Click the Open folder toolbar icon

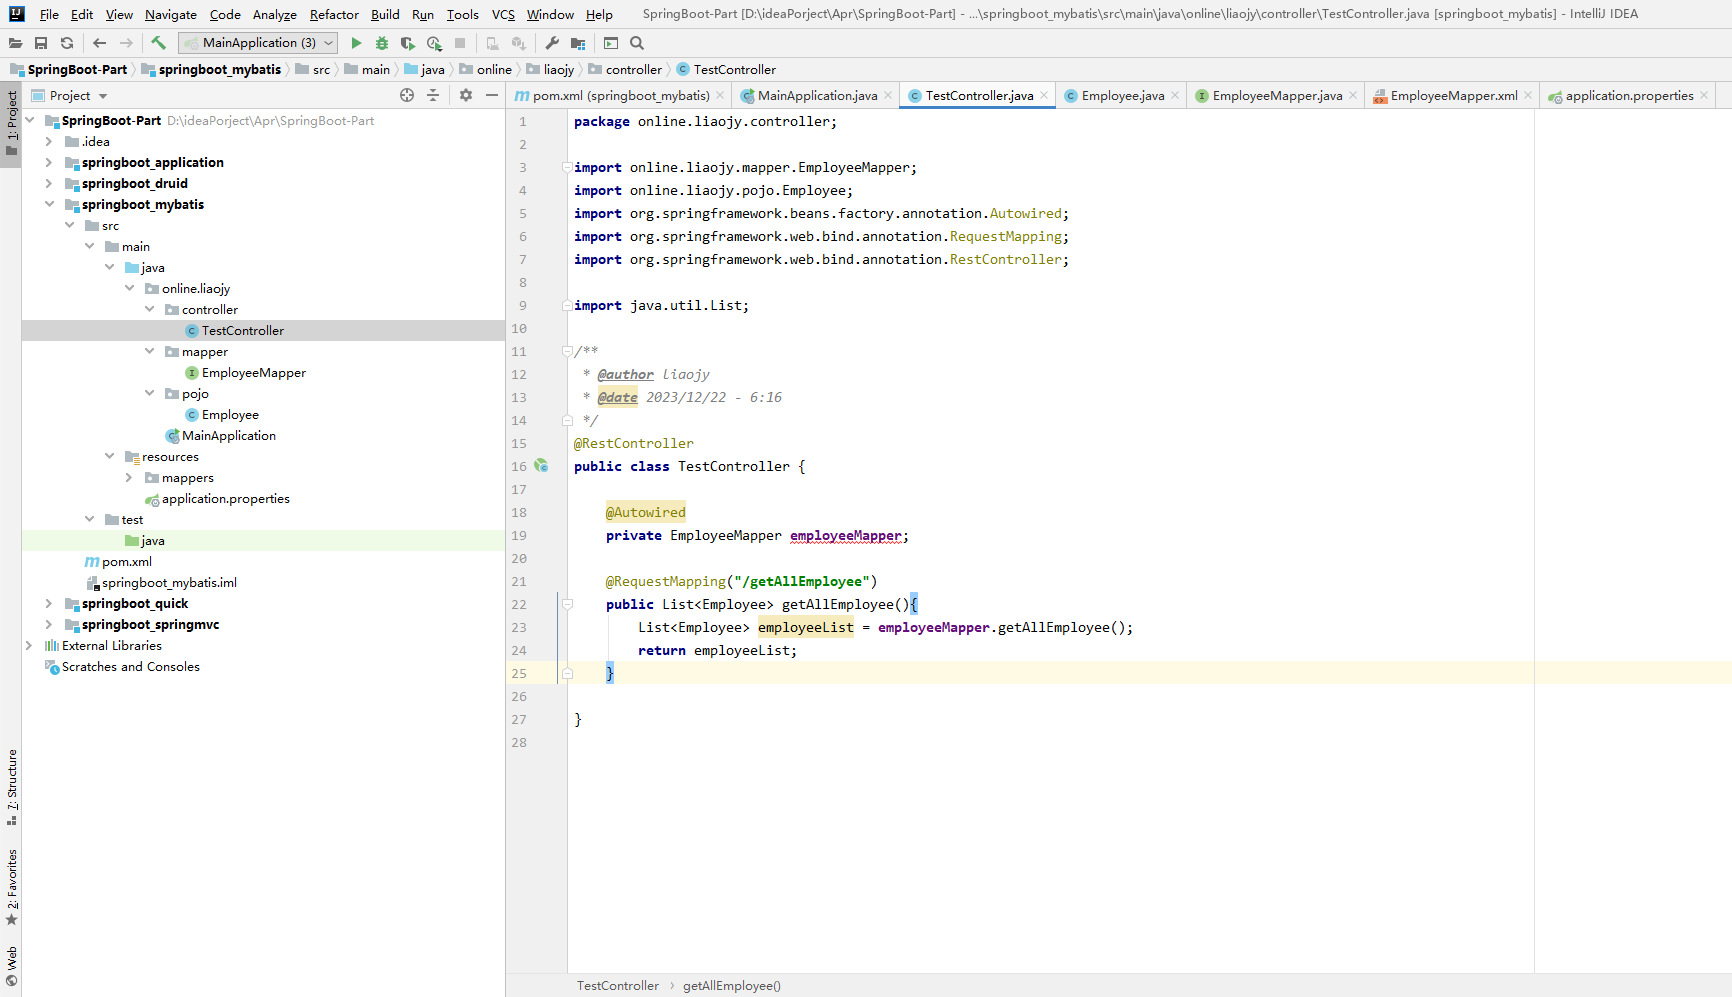[x=15, y=43]
